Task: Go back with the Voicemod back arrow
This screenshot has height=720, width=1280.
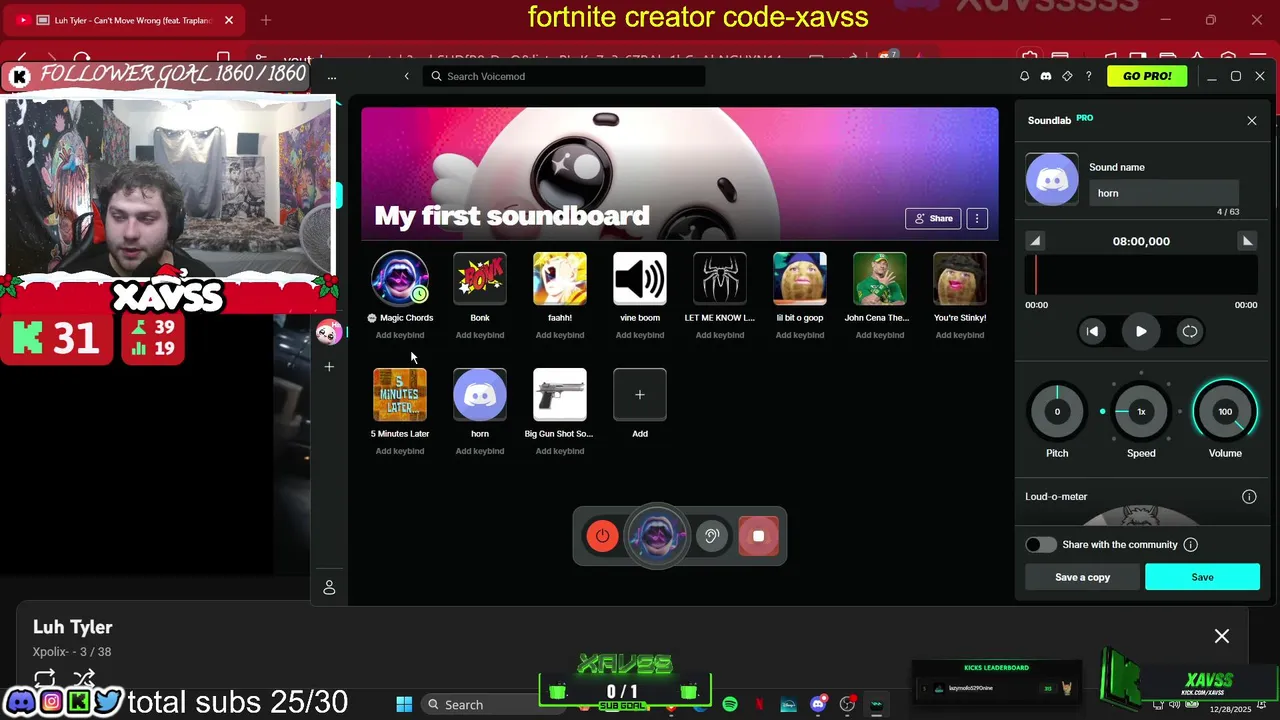Action: pyautogui.click(x=406, y=76)
